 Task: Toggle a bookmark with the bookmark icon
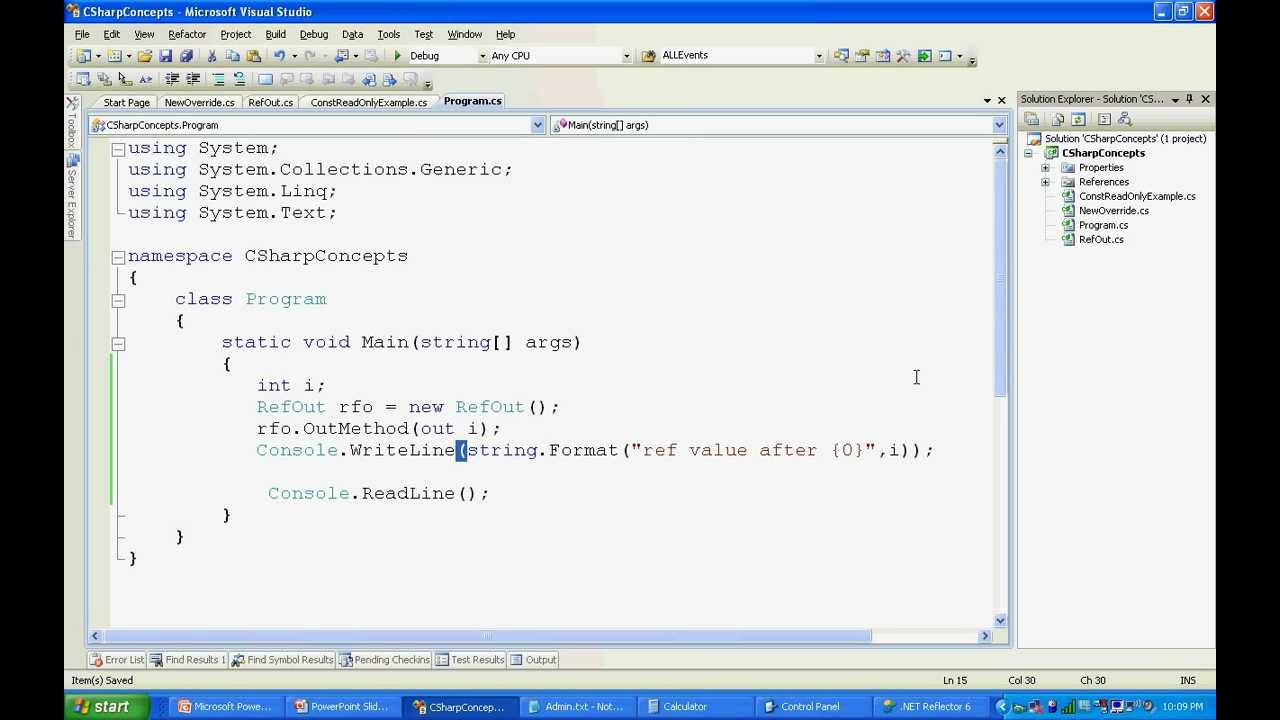[x=265, y=79]
